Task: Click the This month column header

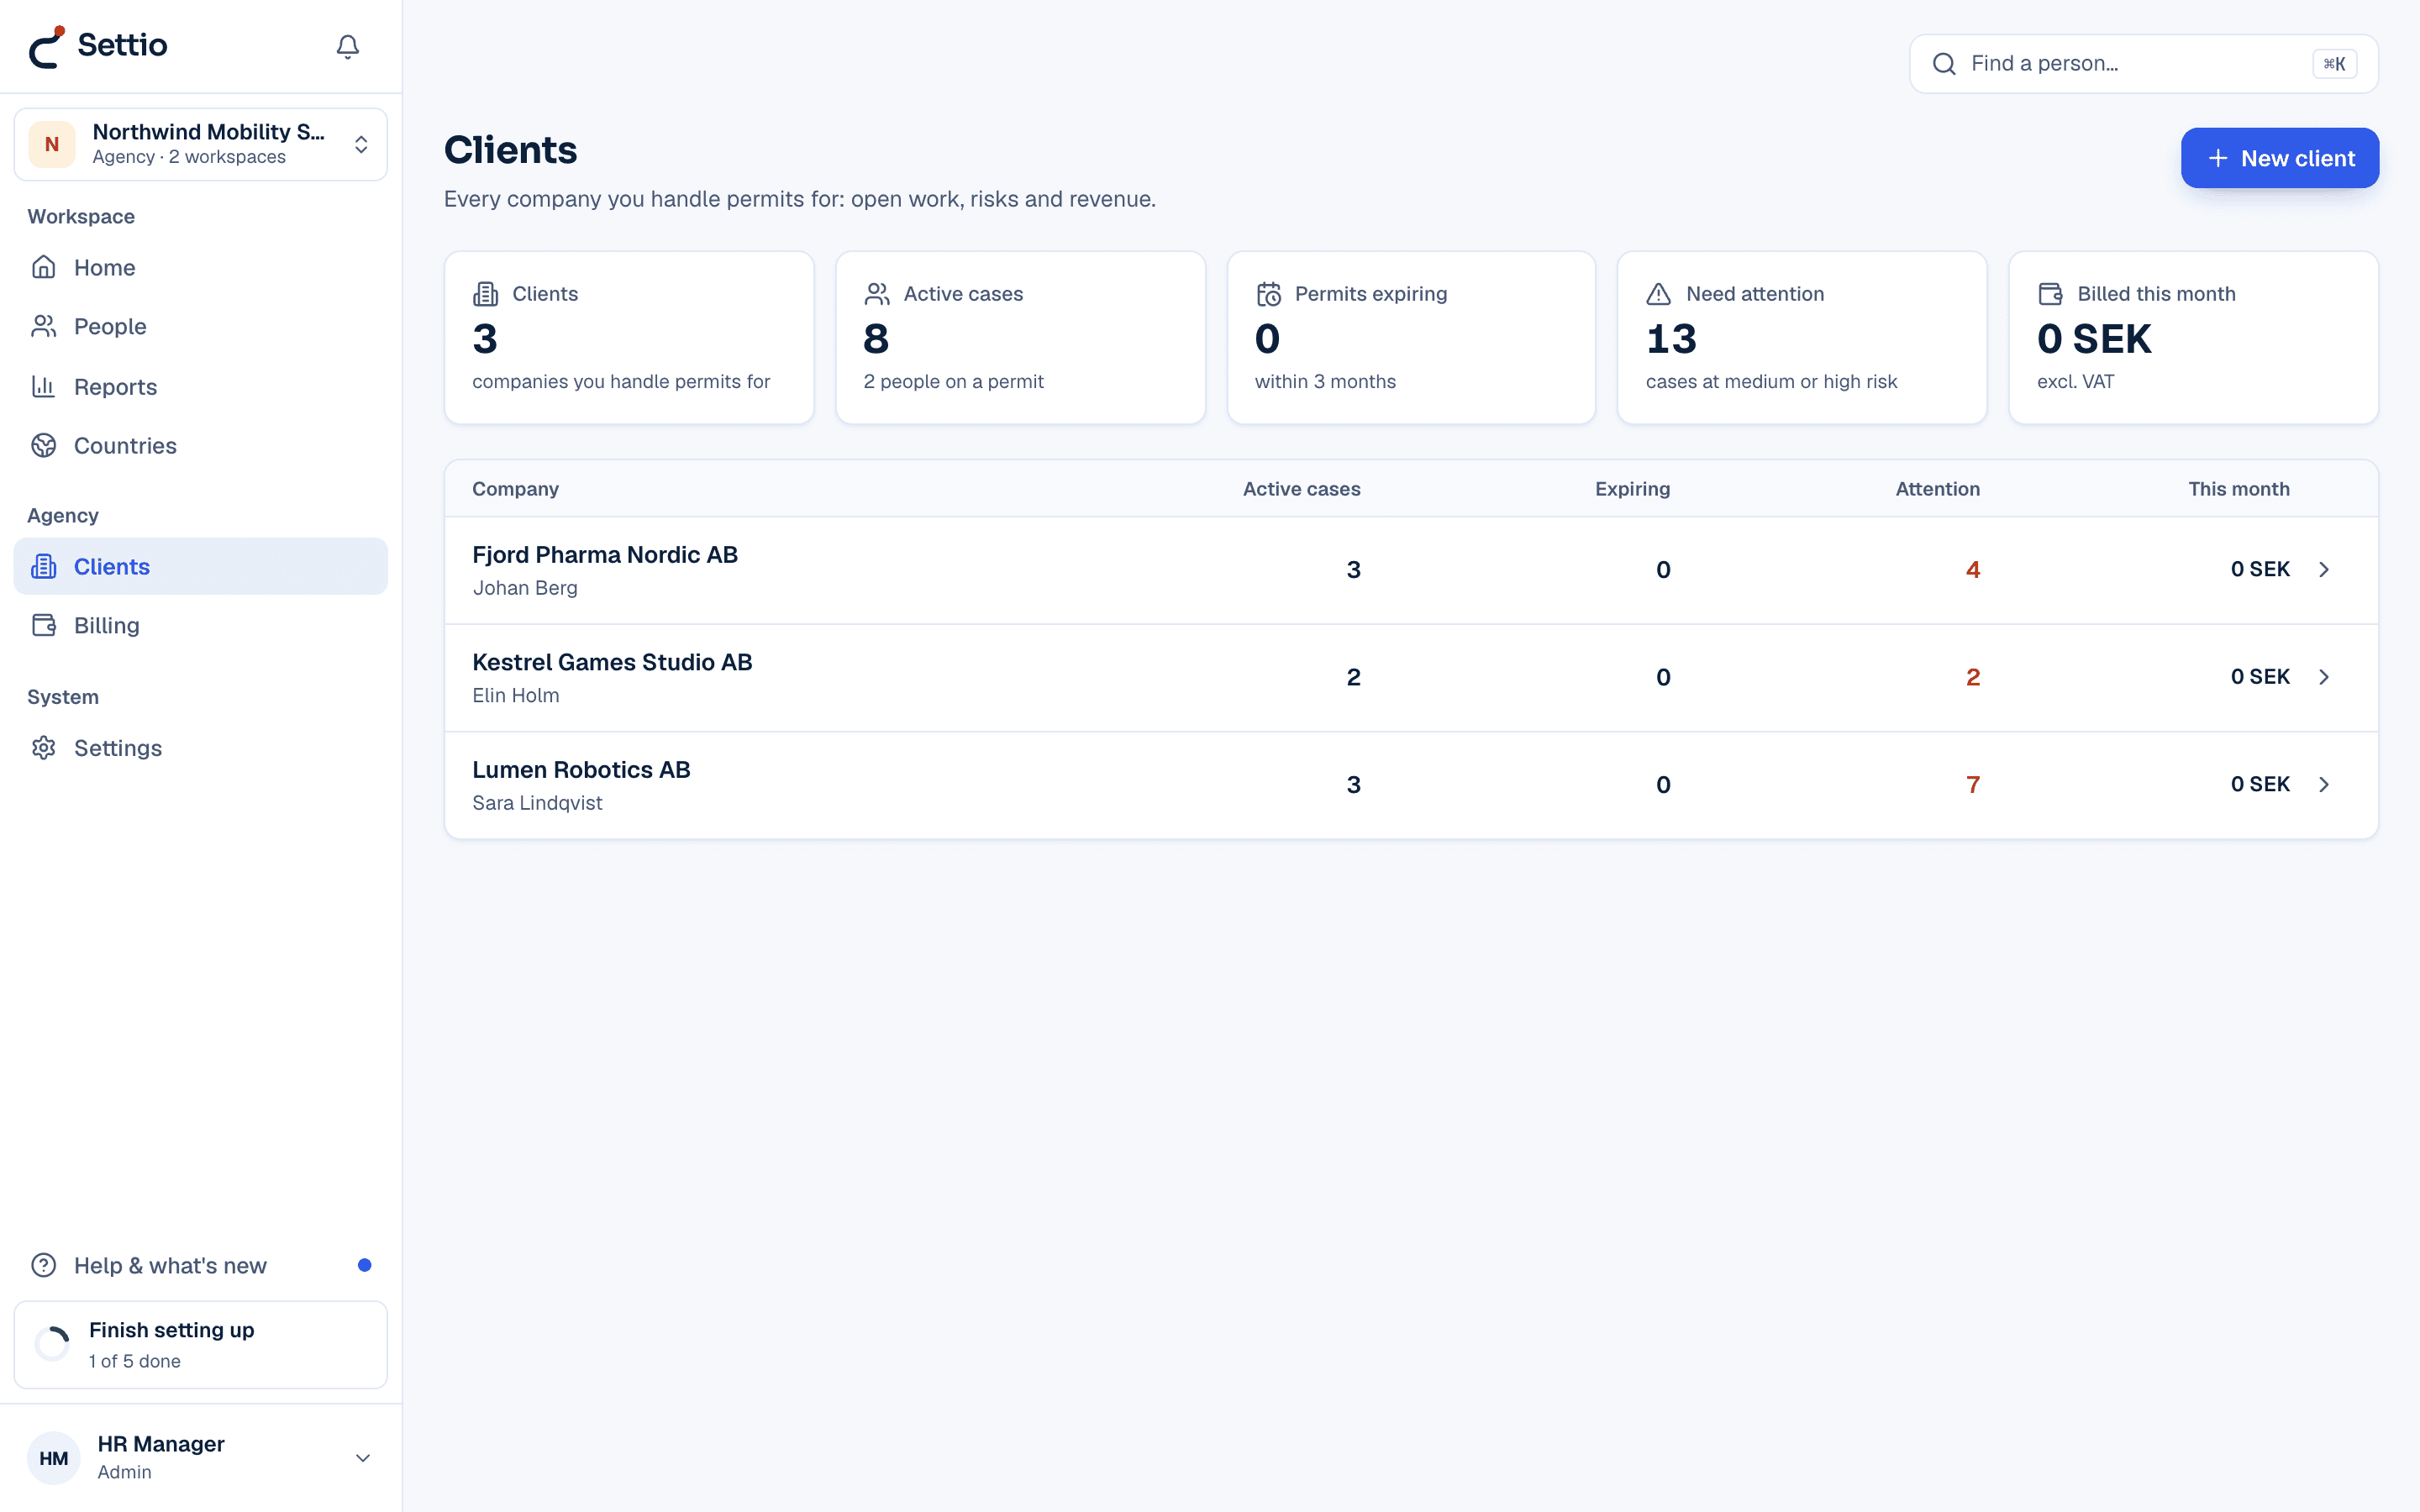Action: pos(2238,489)
